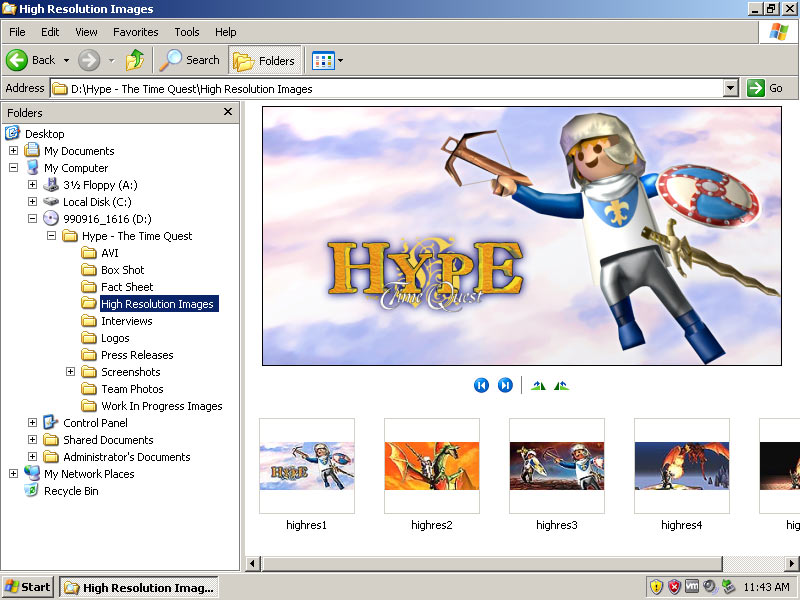Click the High Resolution Images taskbar button
Image resolution: width=800 pixels, height=600 pixels.
pos(139,588)
